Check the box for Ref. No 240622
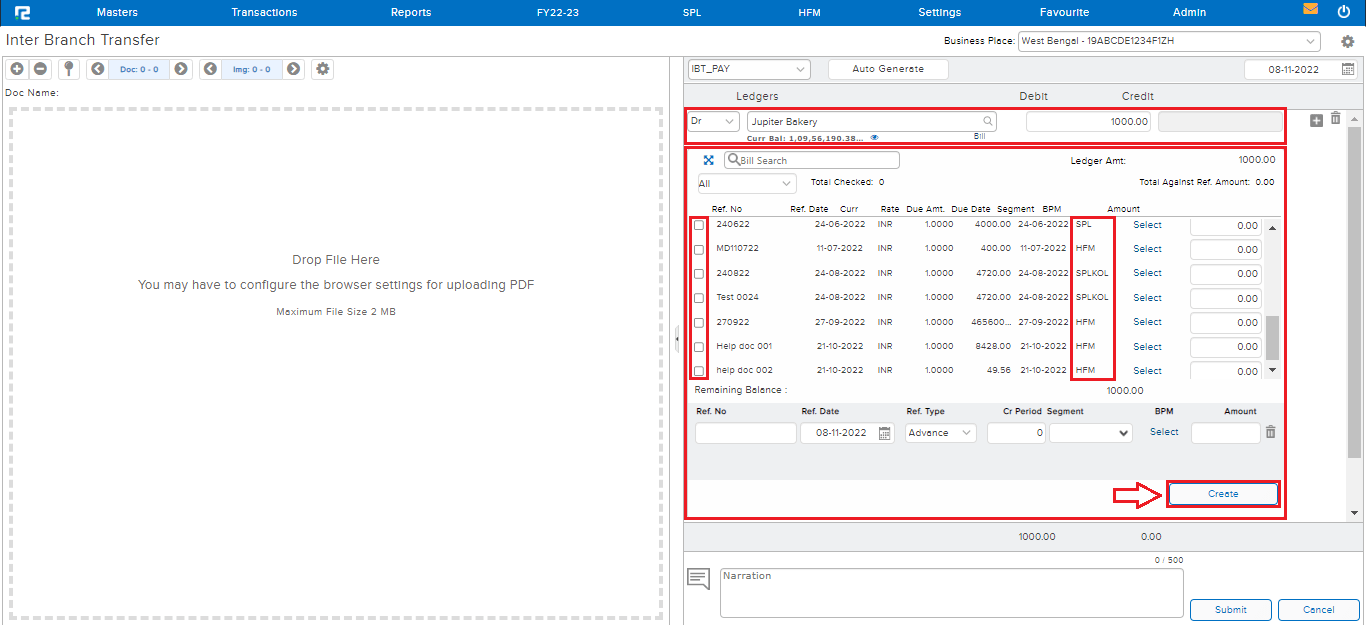This screenshot has width=1366, height=625. [699, 225]
